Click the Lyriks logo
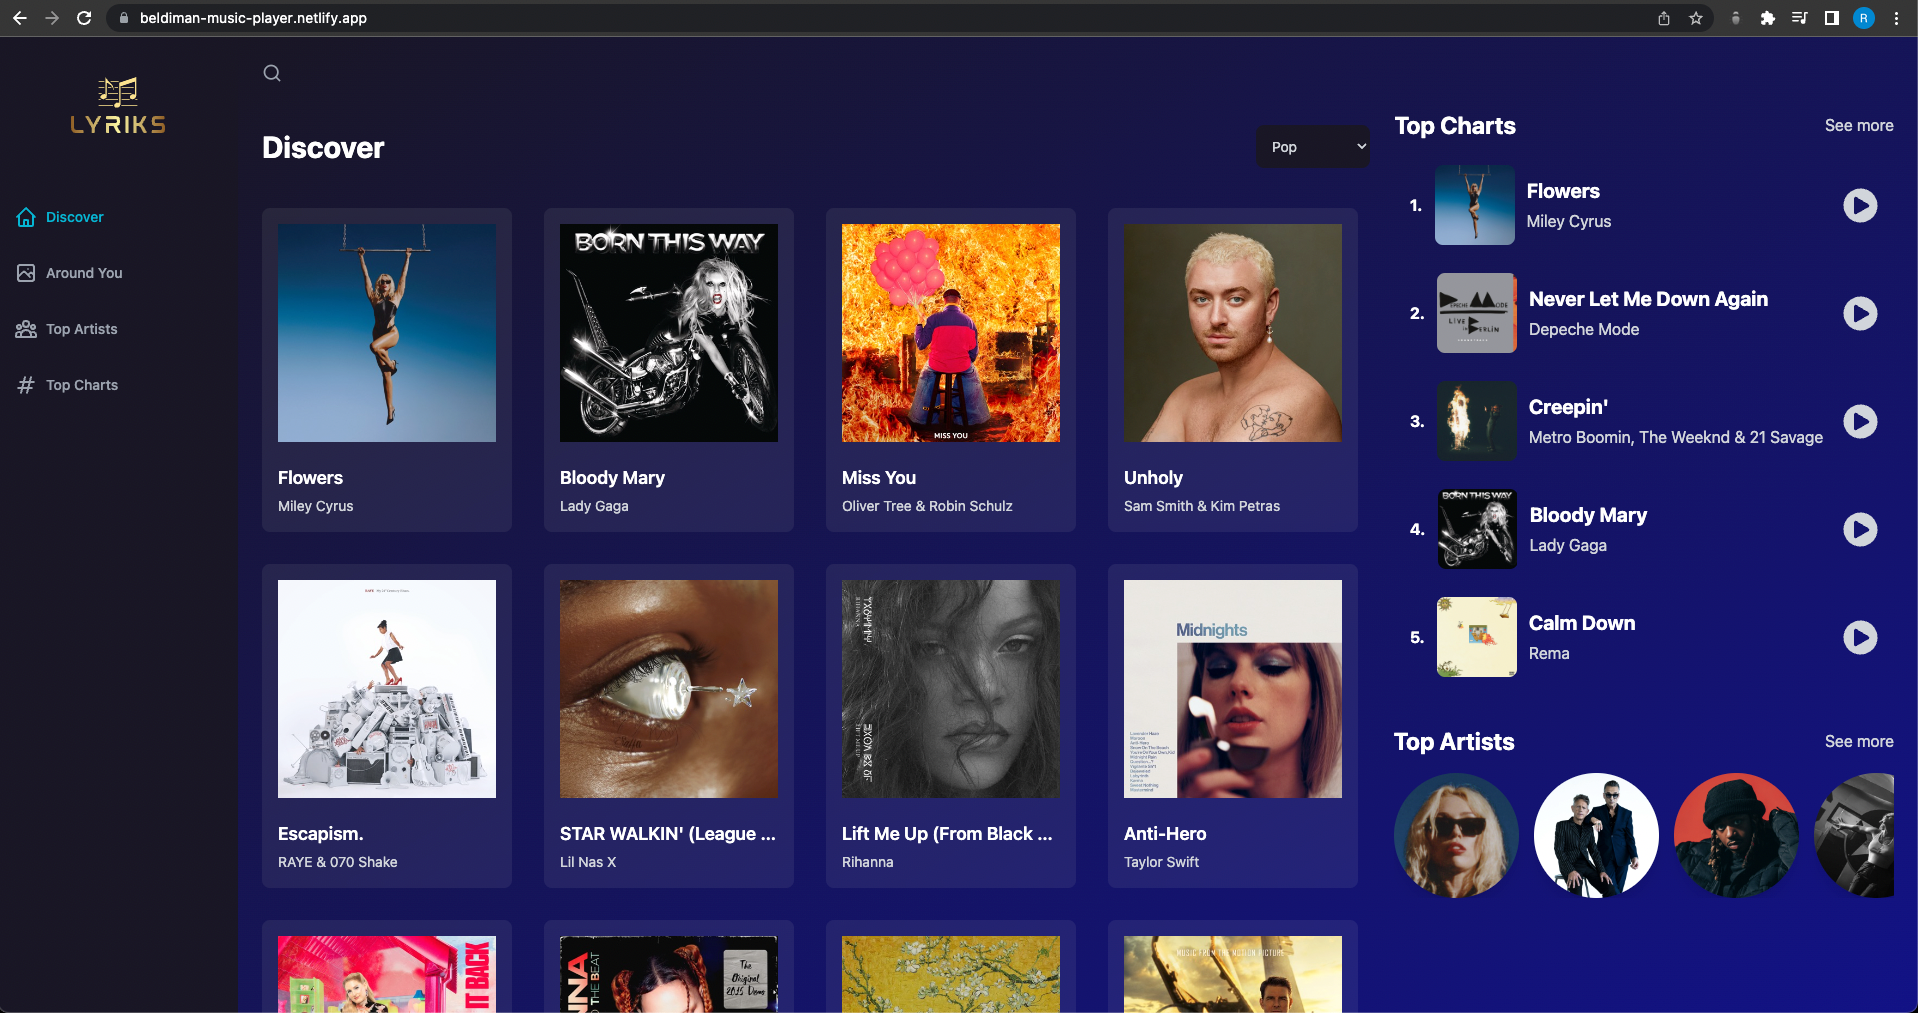The width and height of the screenshot is (1918, 1013). [118, 106]
